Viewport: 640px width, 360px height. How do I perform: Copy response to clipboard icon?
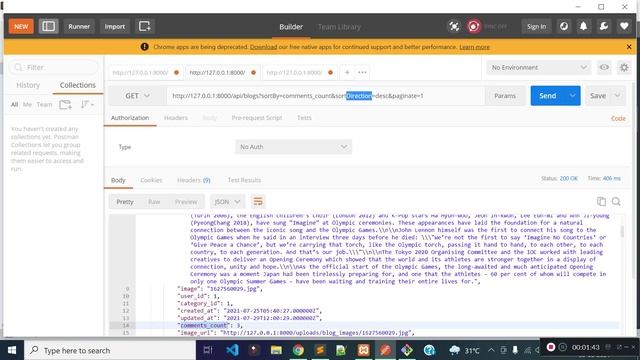coord(601,201)
